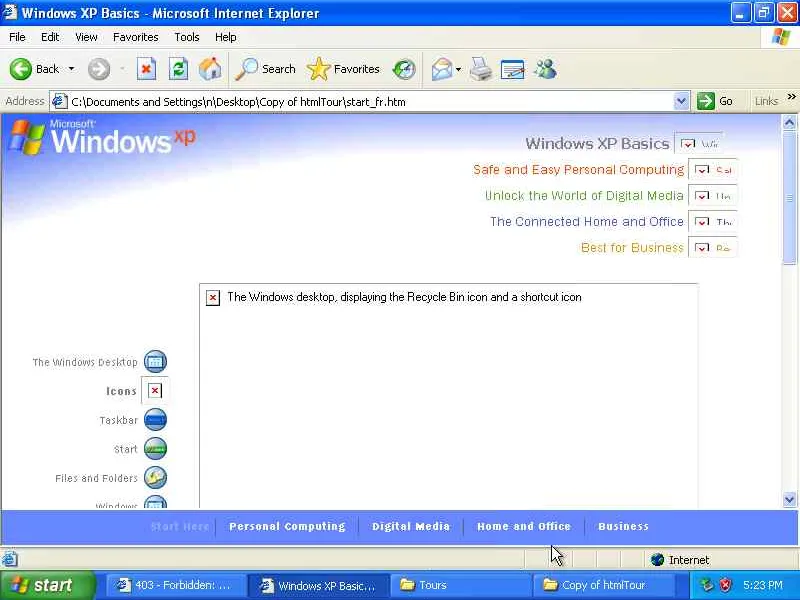800x600 pixels.
Task: Switch to Home and Office tab
Action: pos(524,527)
